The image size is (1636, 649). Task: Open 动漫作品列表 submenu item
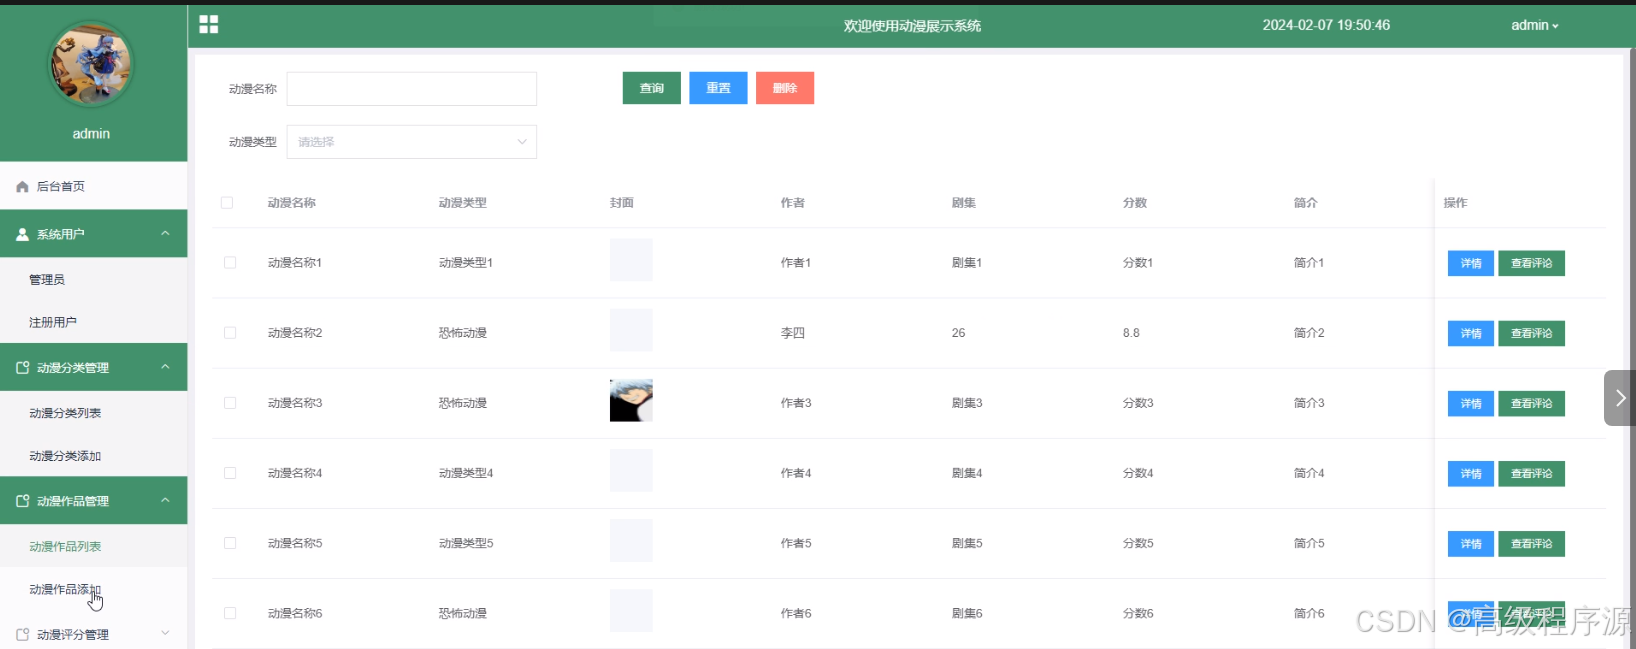tap(94, 546)
